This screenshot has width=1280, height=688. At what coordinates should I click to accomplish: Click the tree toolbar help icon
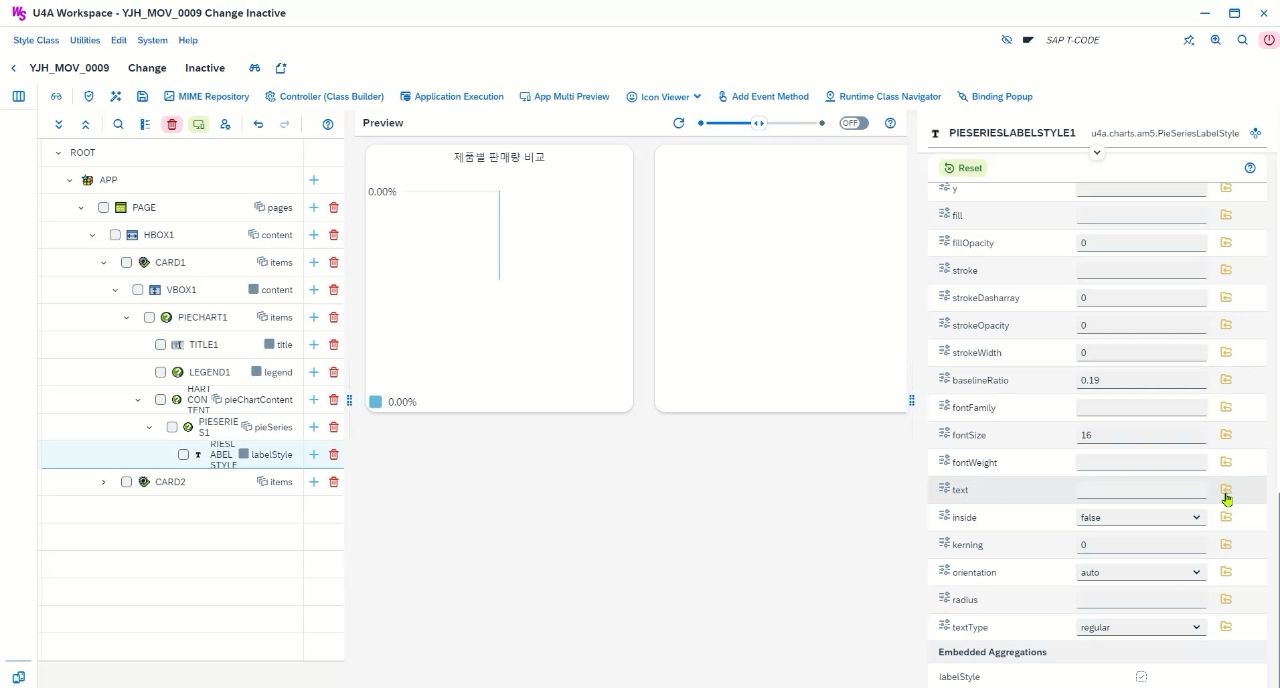tap(328, 125)
